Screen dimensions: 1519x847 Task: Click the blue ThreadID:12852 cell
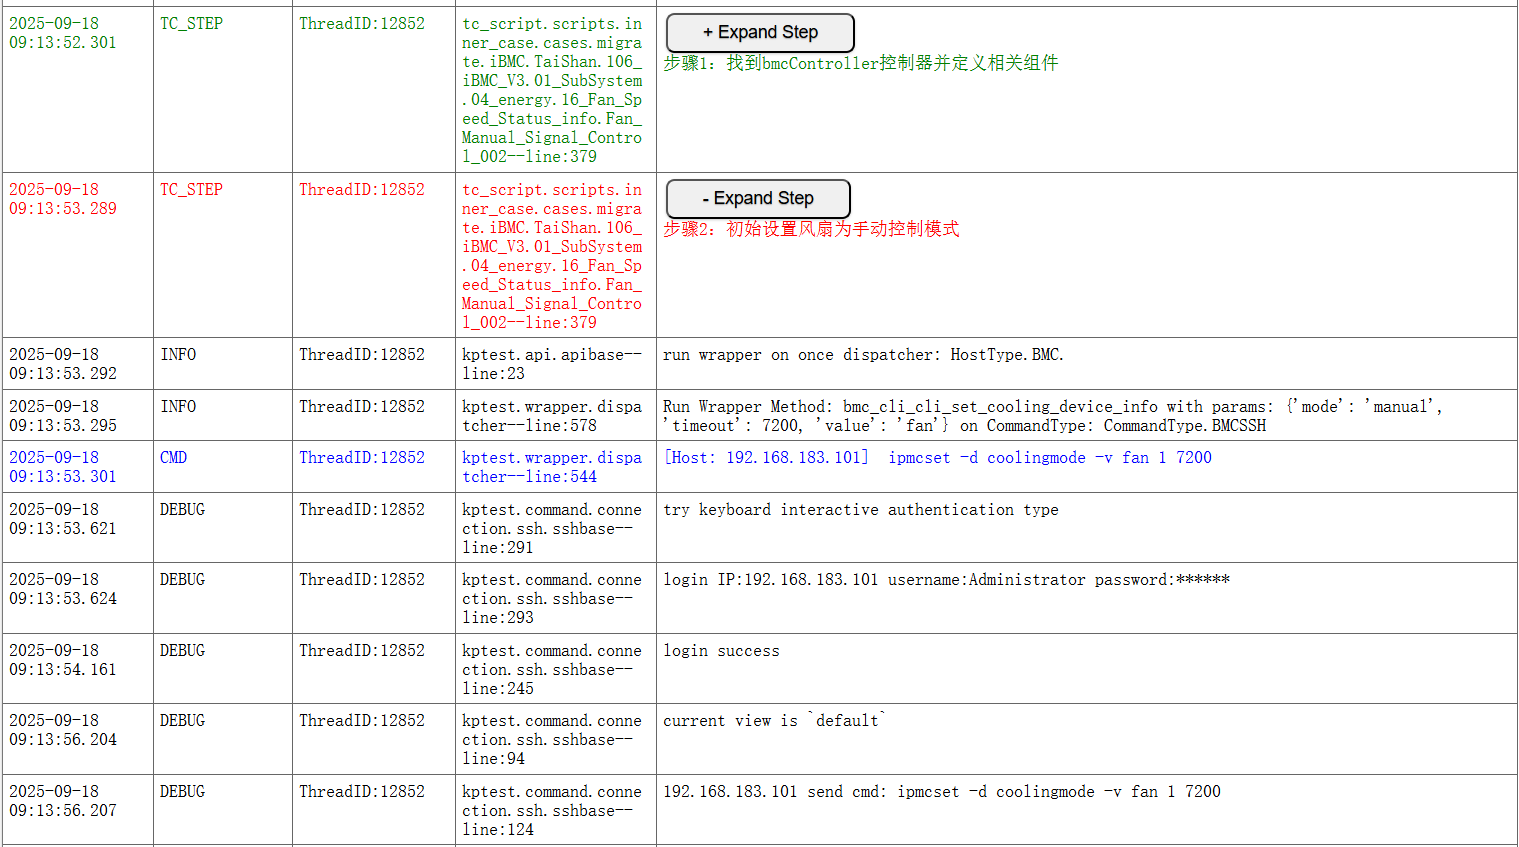361,458
